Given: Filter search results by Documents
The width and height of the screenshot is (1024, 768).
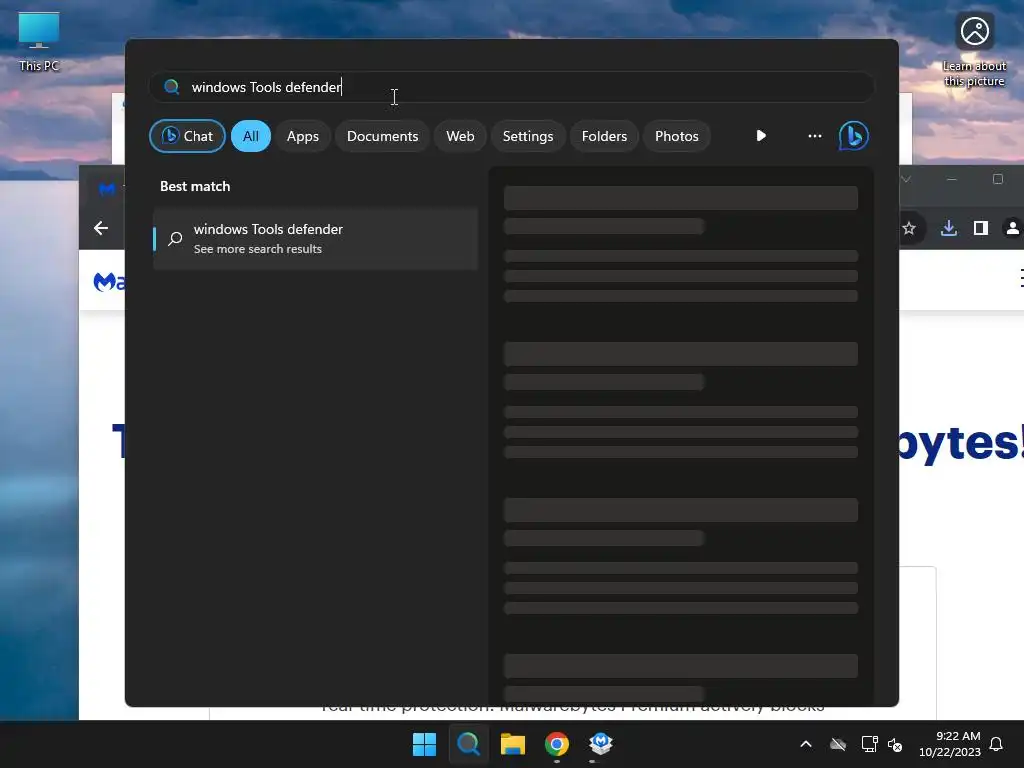Looking at the screenshot, I should [x=382, y=136].
